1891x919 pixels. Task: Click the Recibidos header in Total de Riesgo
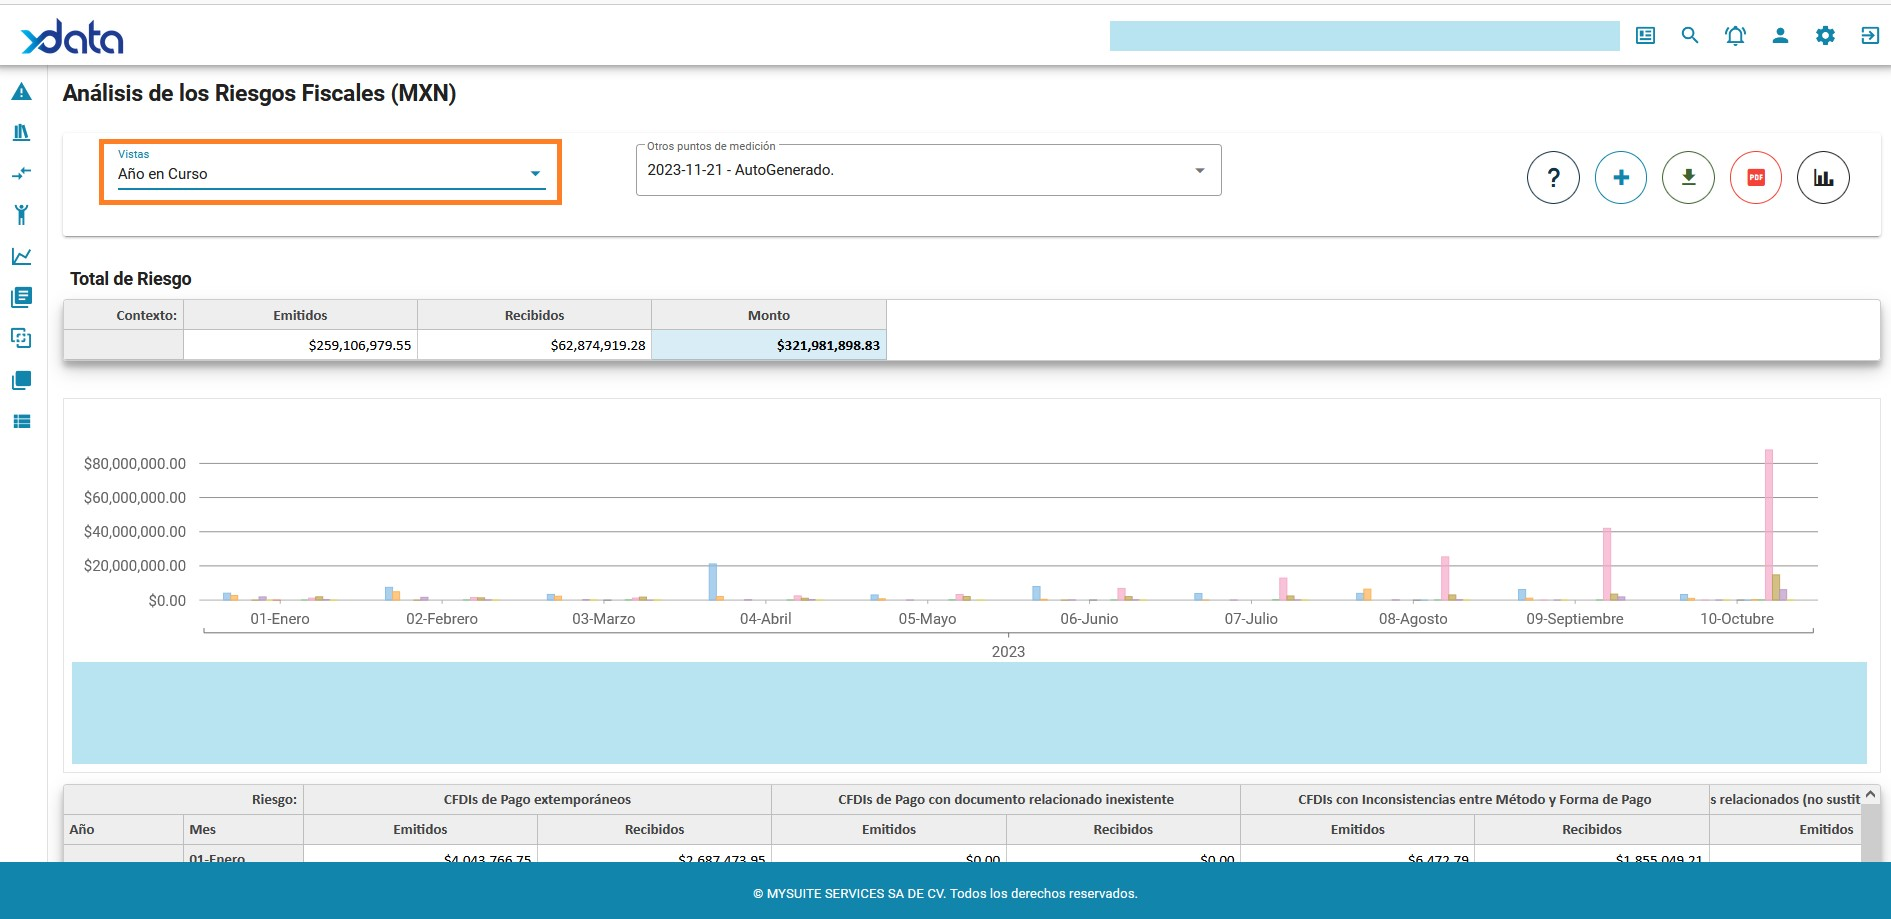pos(534,315)
